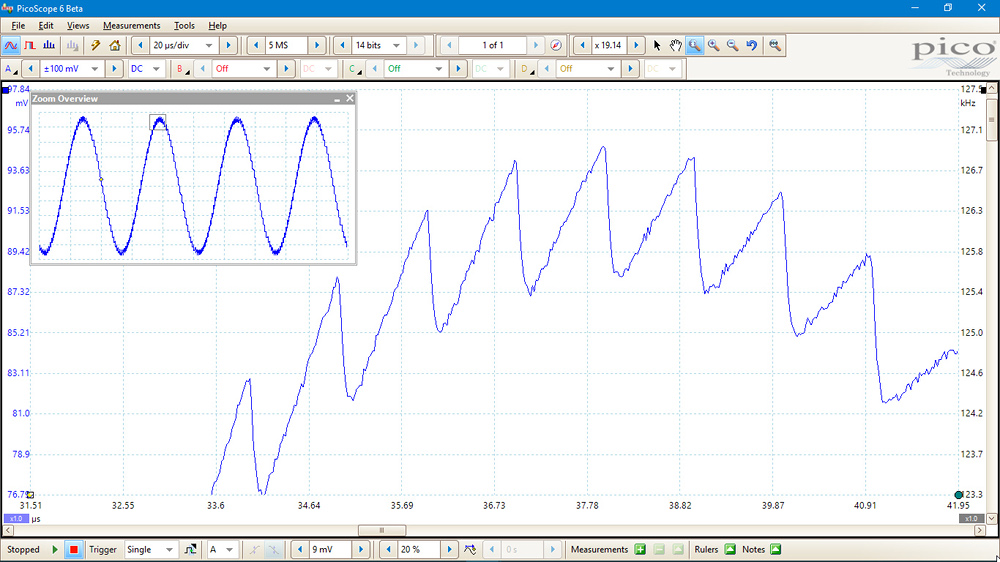Increase the 5 MS sample count
The width and height of the screenshot is (1000, 562).
[x=316, y=45]
